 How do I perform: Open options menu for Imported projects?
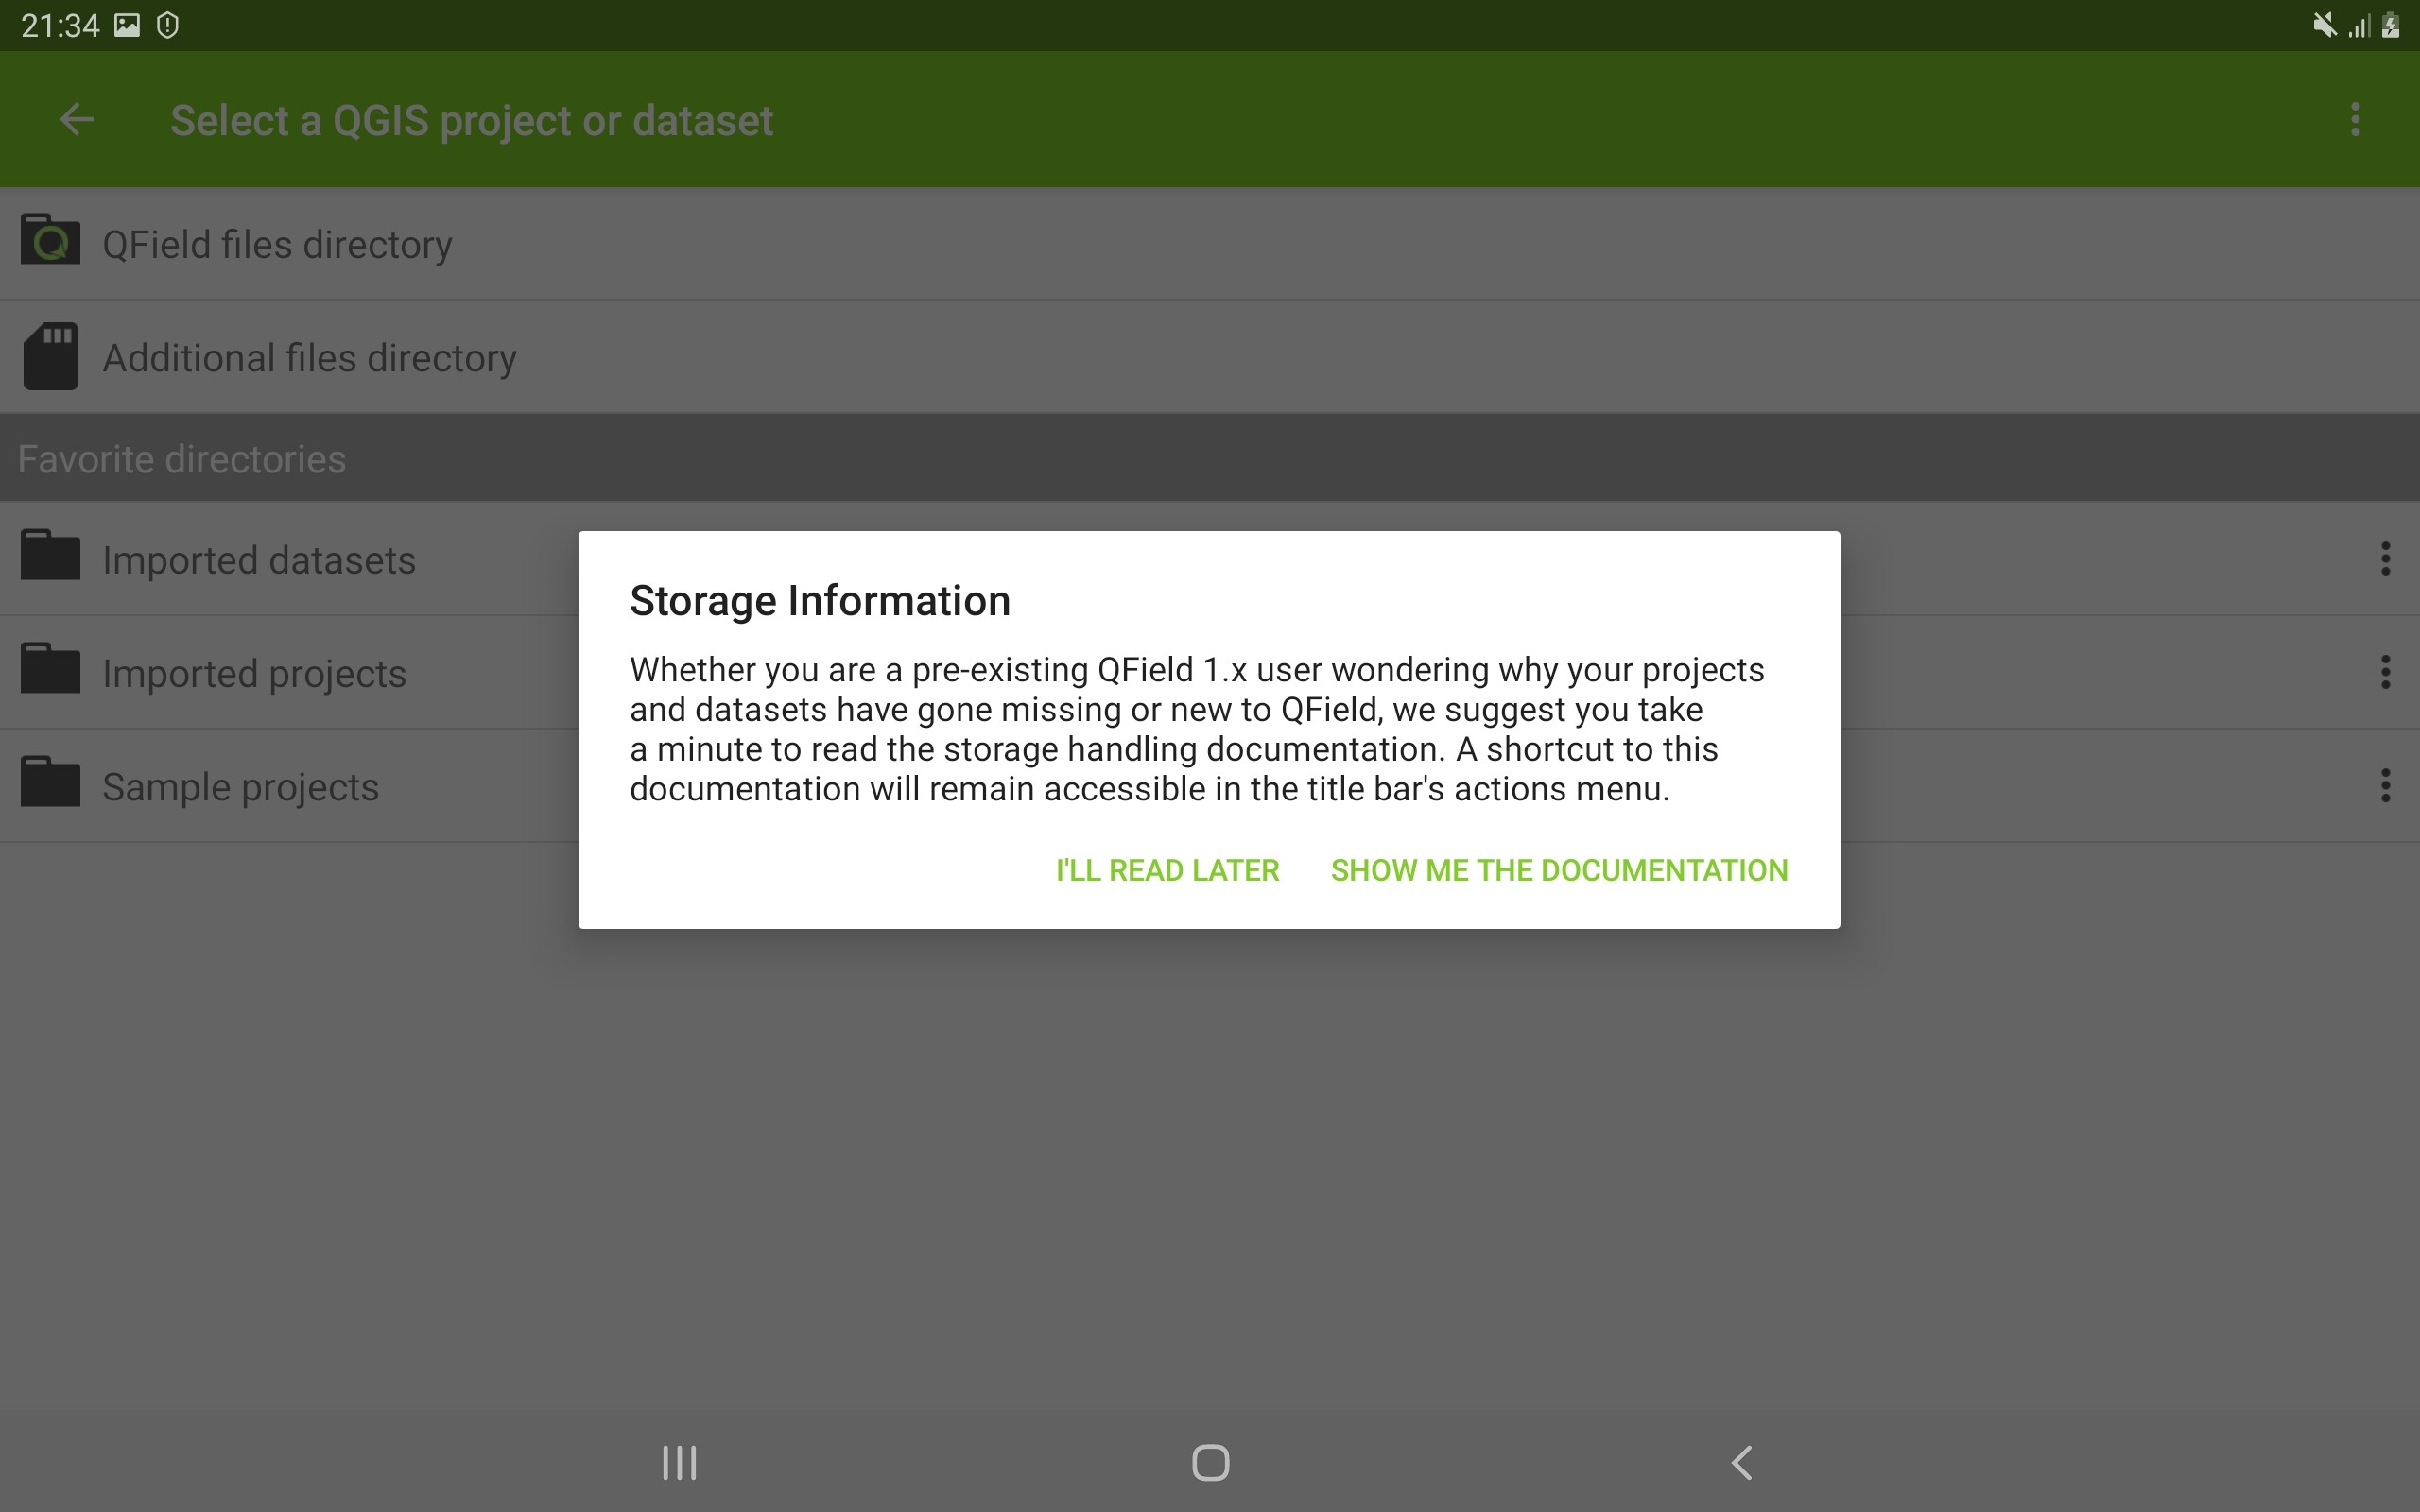[2385, 672]
